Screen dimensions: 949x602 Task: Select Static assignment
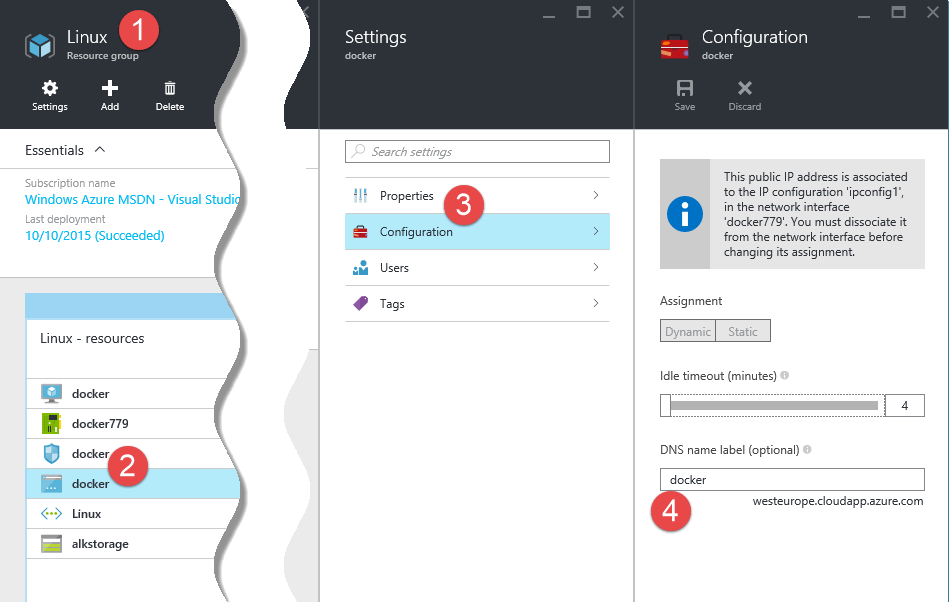[x=743, y=331]
